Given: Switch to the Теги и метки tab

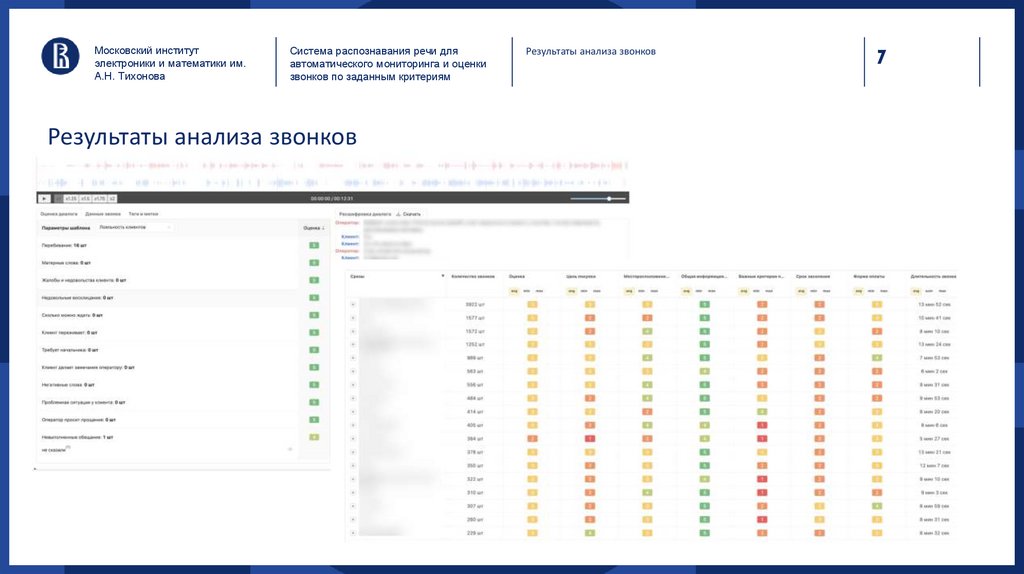Looking at the screenshot, I should click(x=143, y=214).
